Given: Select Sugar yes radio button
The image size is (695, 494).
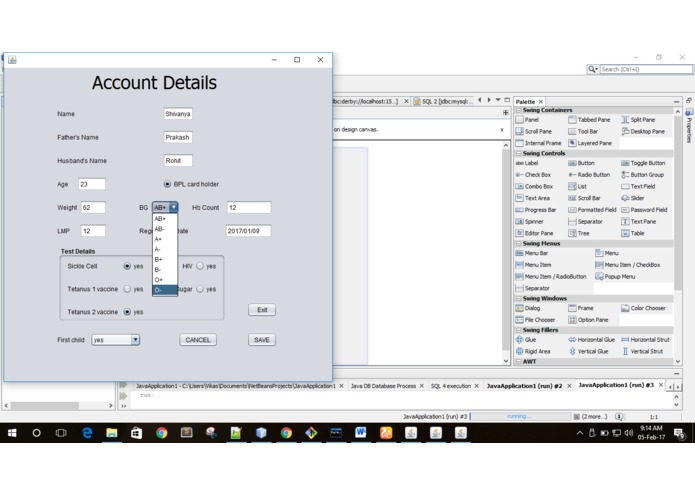Looking at the screenshot, I should pos(200,289).
